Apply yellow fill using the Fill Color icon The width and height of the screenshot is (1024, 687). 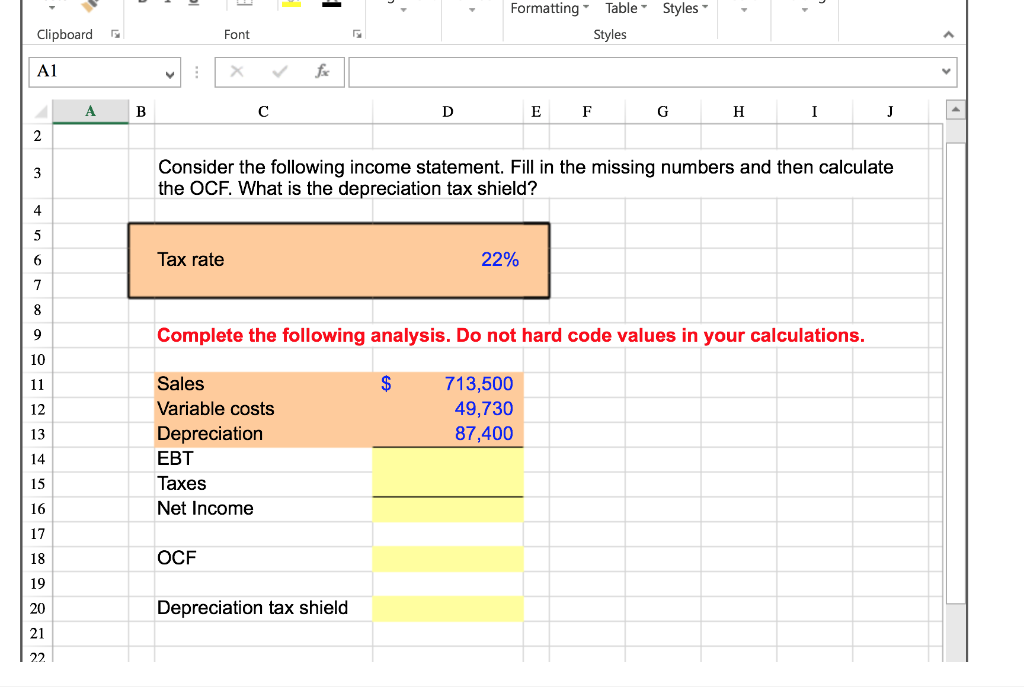coord(290,5)
